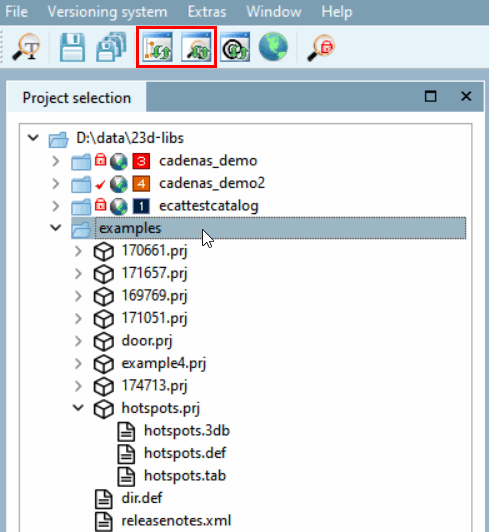Expand the cadenas_demo2 folder

[x=56, y=184]
